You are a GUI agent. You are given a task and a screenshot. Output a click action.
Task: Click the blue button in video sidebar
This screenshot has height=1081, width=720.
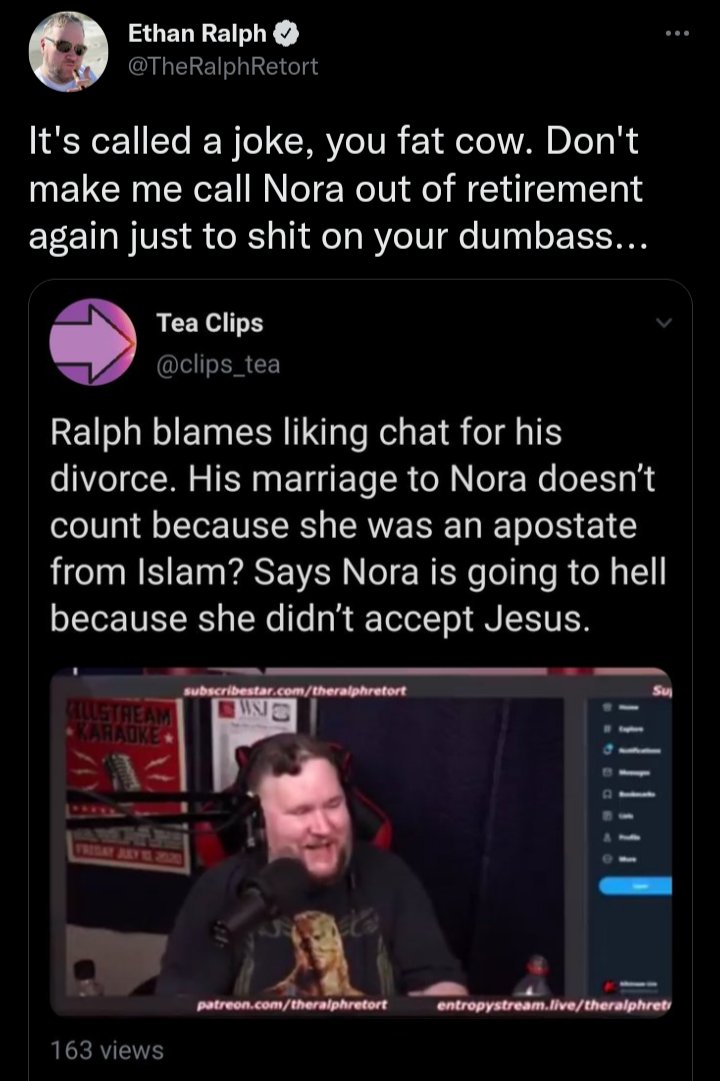tap(634, 886)
